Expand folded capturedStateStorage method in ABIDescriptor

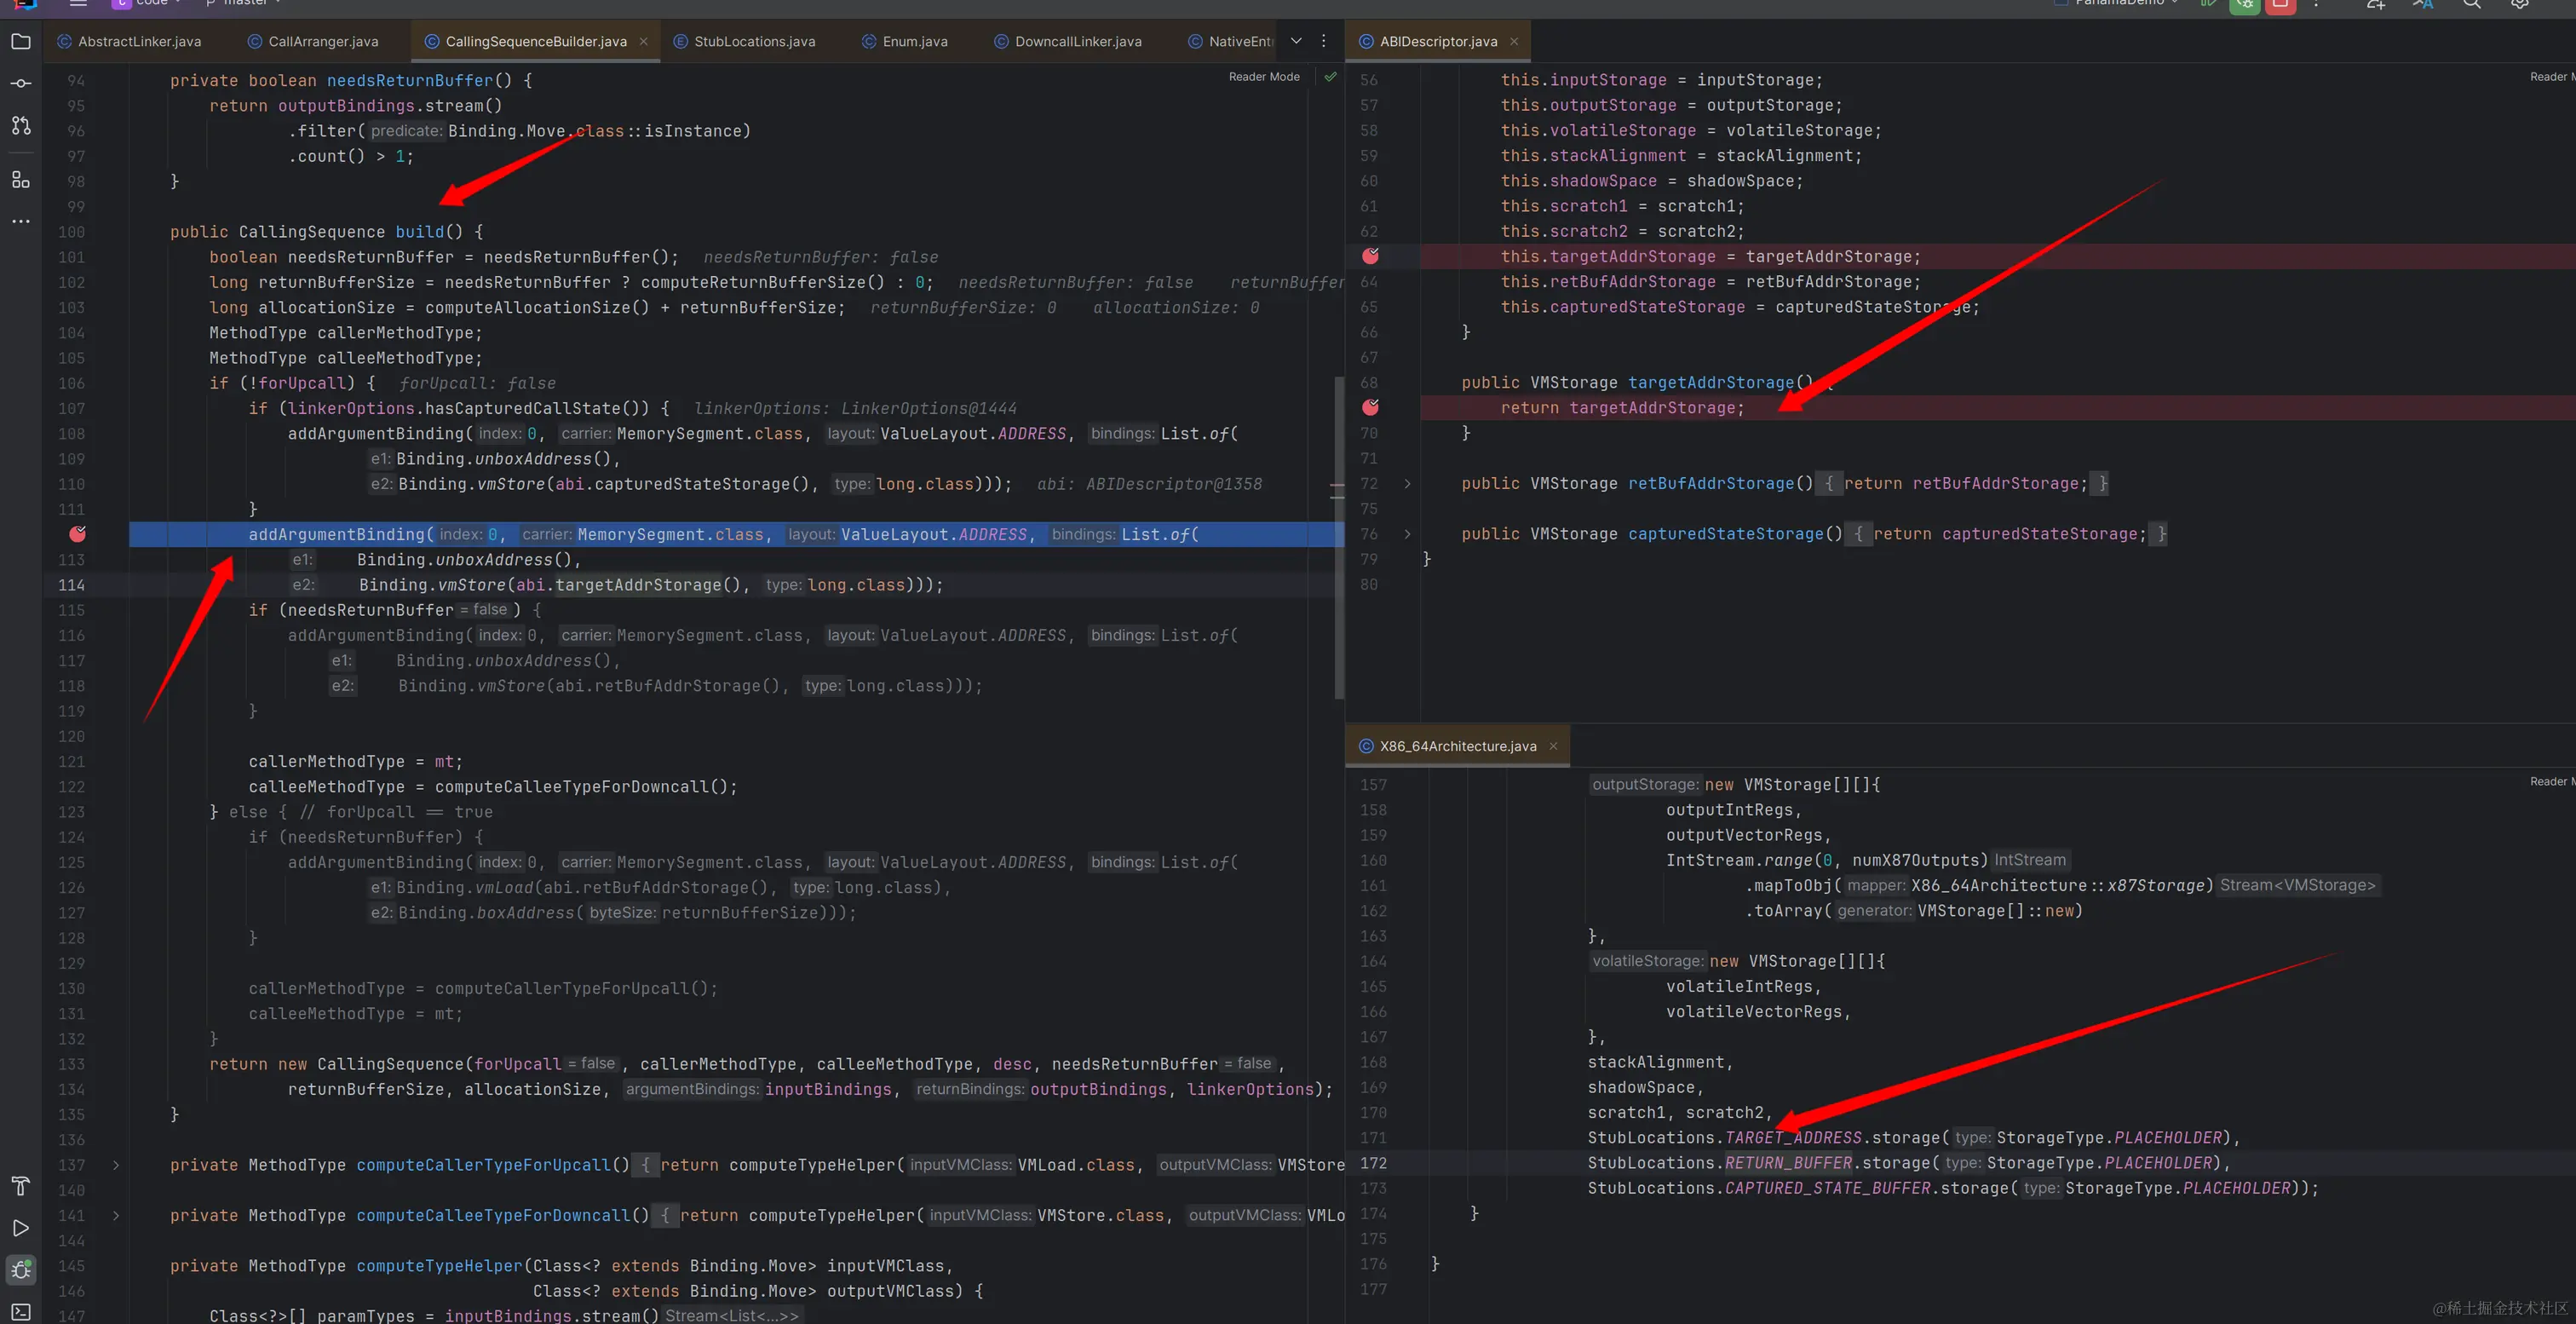(1407, 534)
